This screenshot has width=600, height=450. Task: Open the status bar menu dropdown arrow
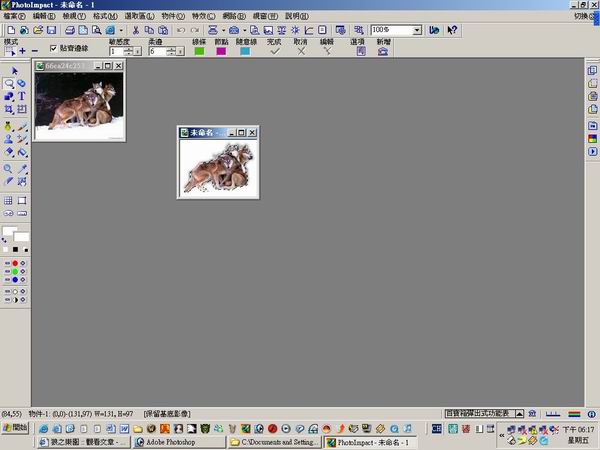[x=519, y=414]
